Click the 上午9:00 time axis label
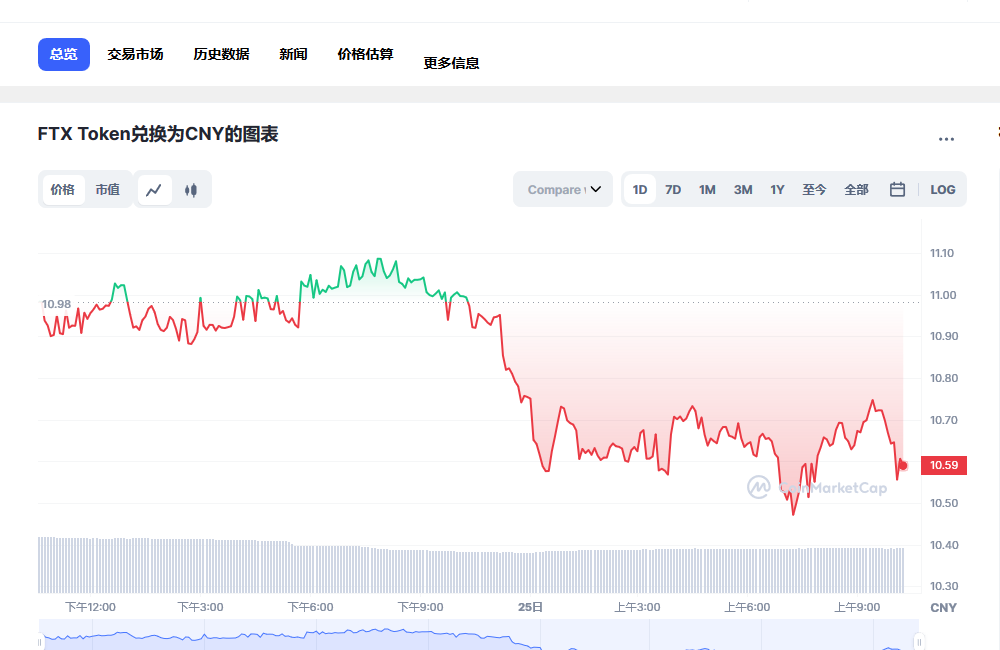 (x=857, y=607)
